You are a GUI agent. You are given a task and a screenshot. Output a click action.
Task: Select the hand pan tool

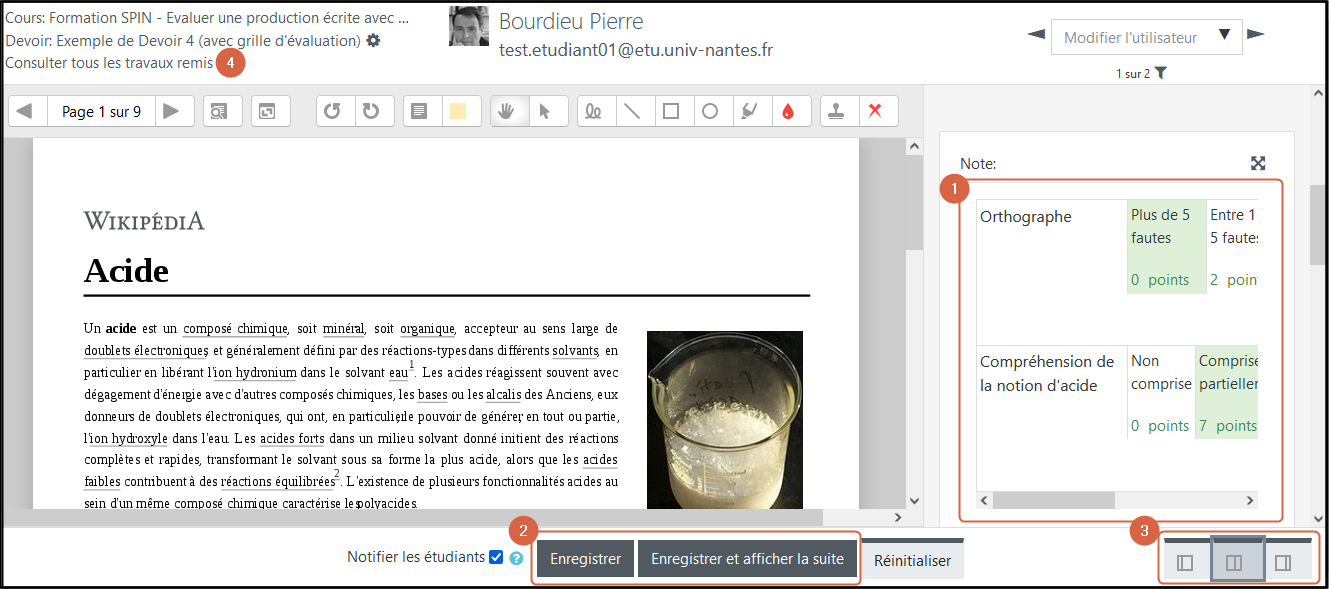(509, 110)
